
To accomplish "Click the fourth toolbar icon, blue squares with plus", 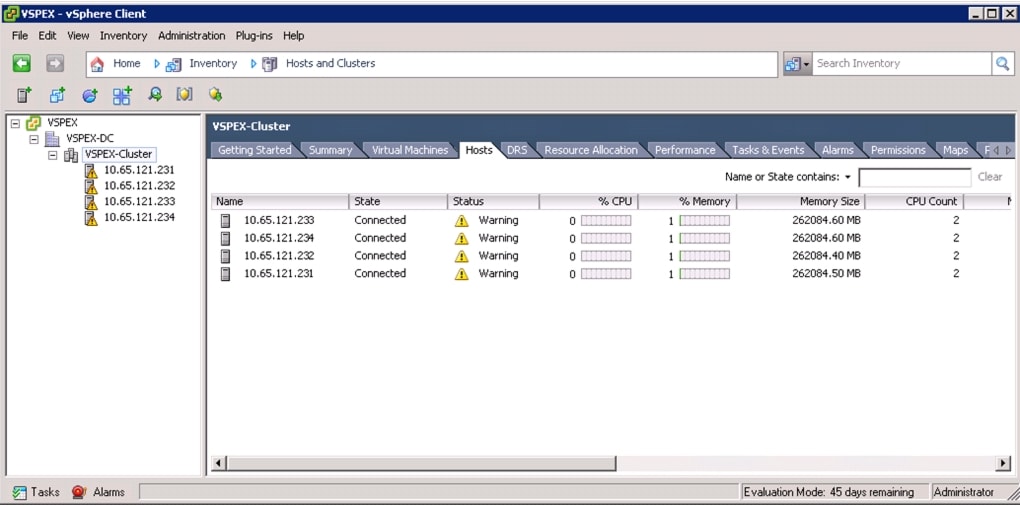I will (x=122, y=95).
